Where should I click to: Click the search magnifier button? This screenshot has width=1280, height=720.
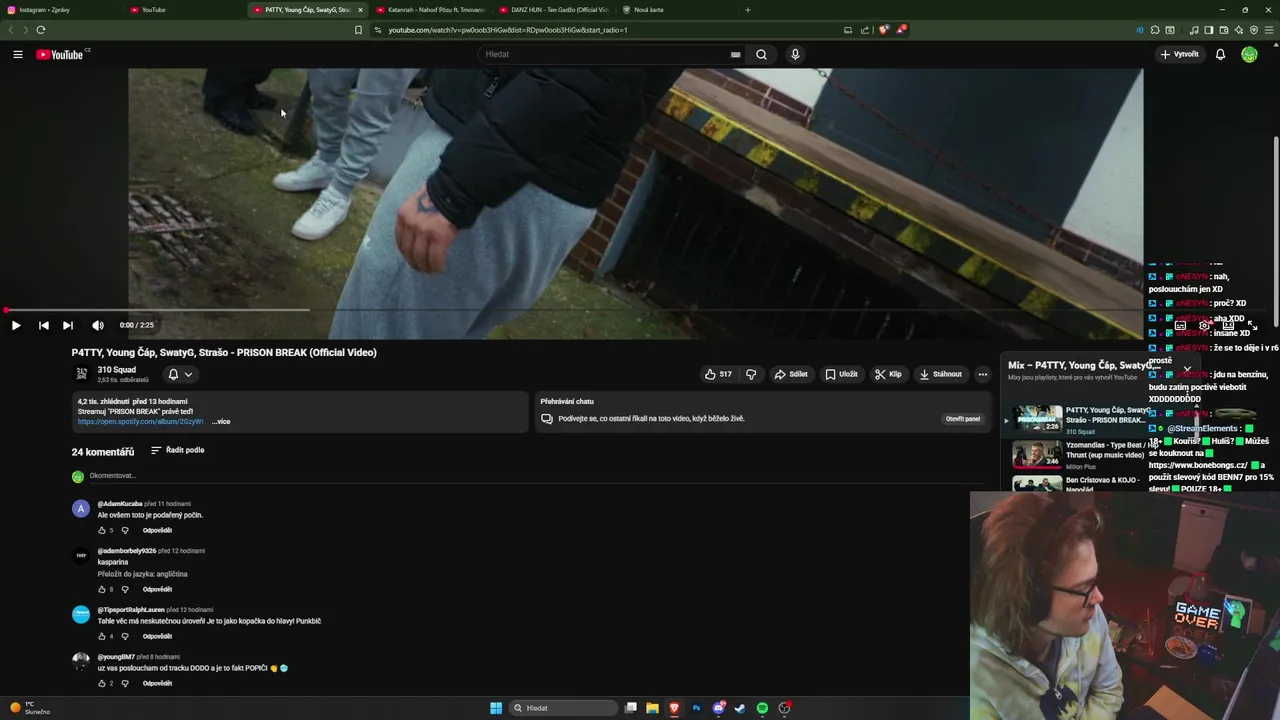[761, 54]
